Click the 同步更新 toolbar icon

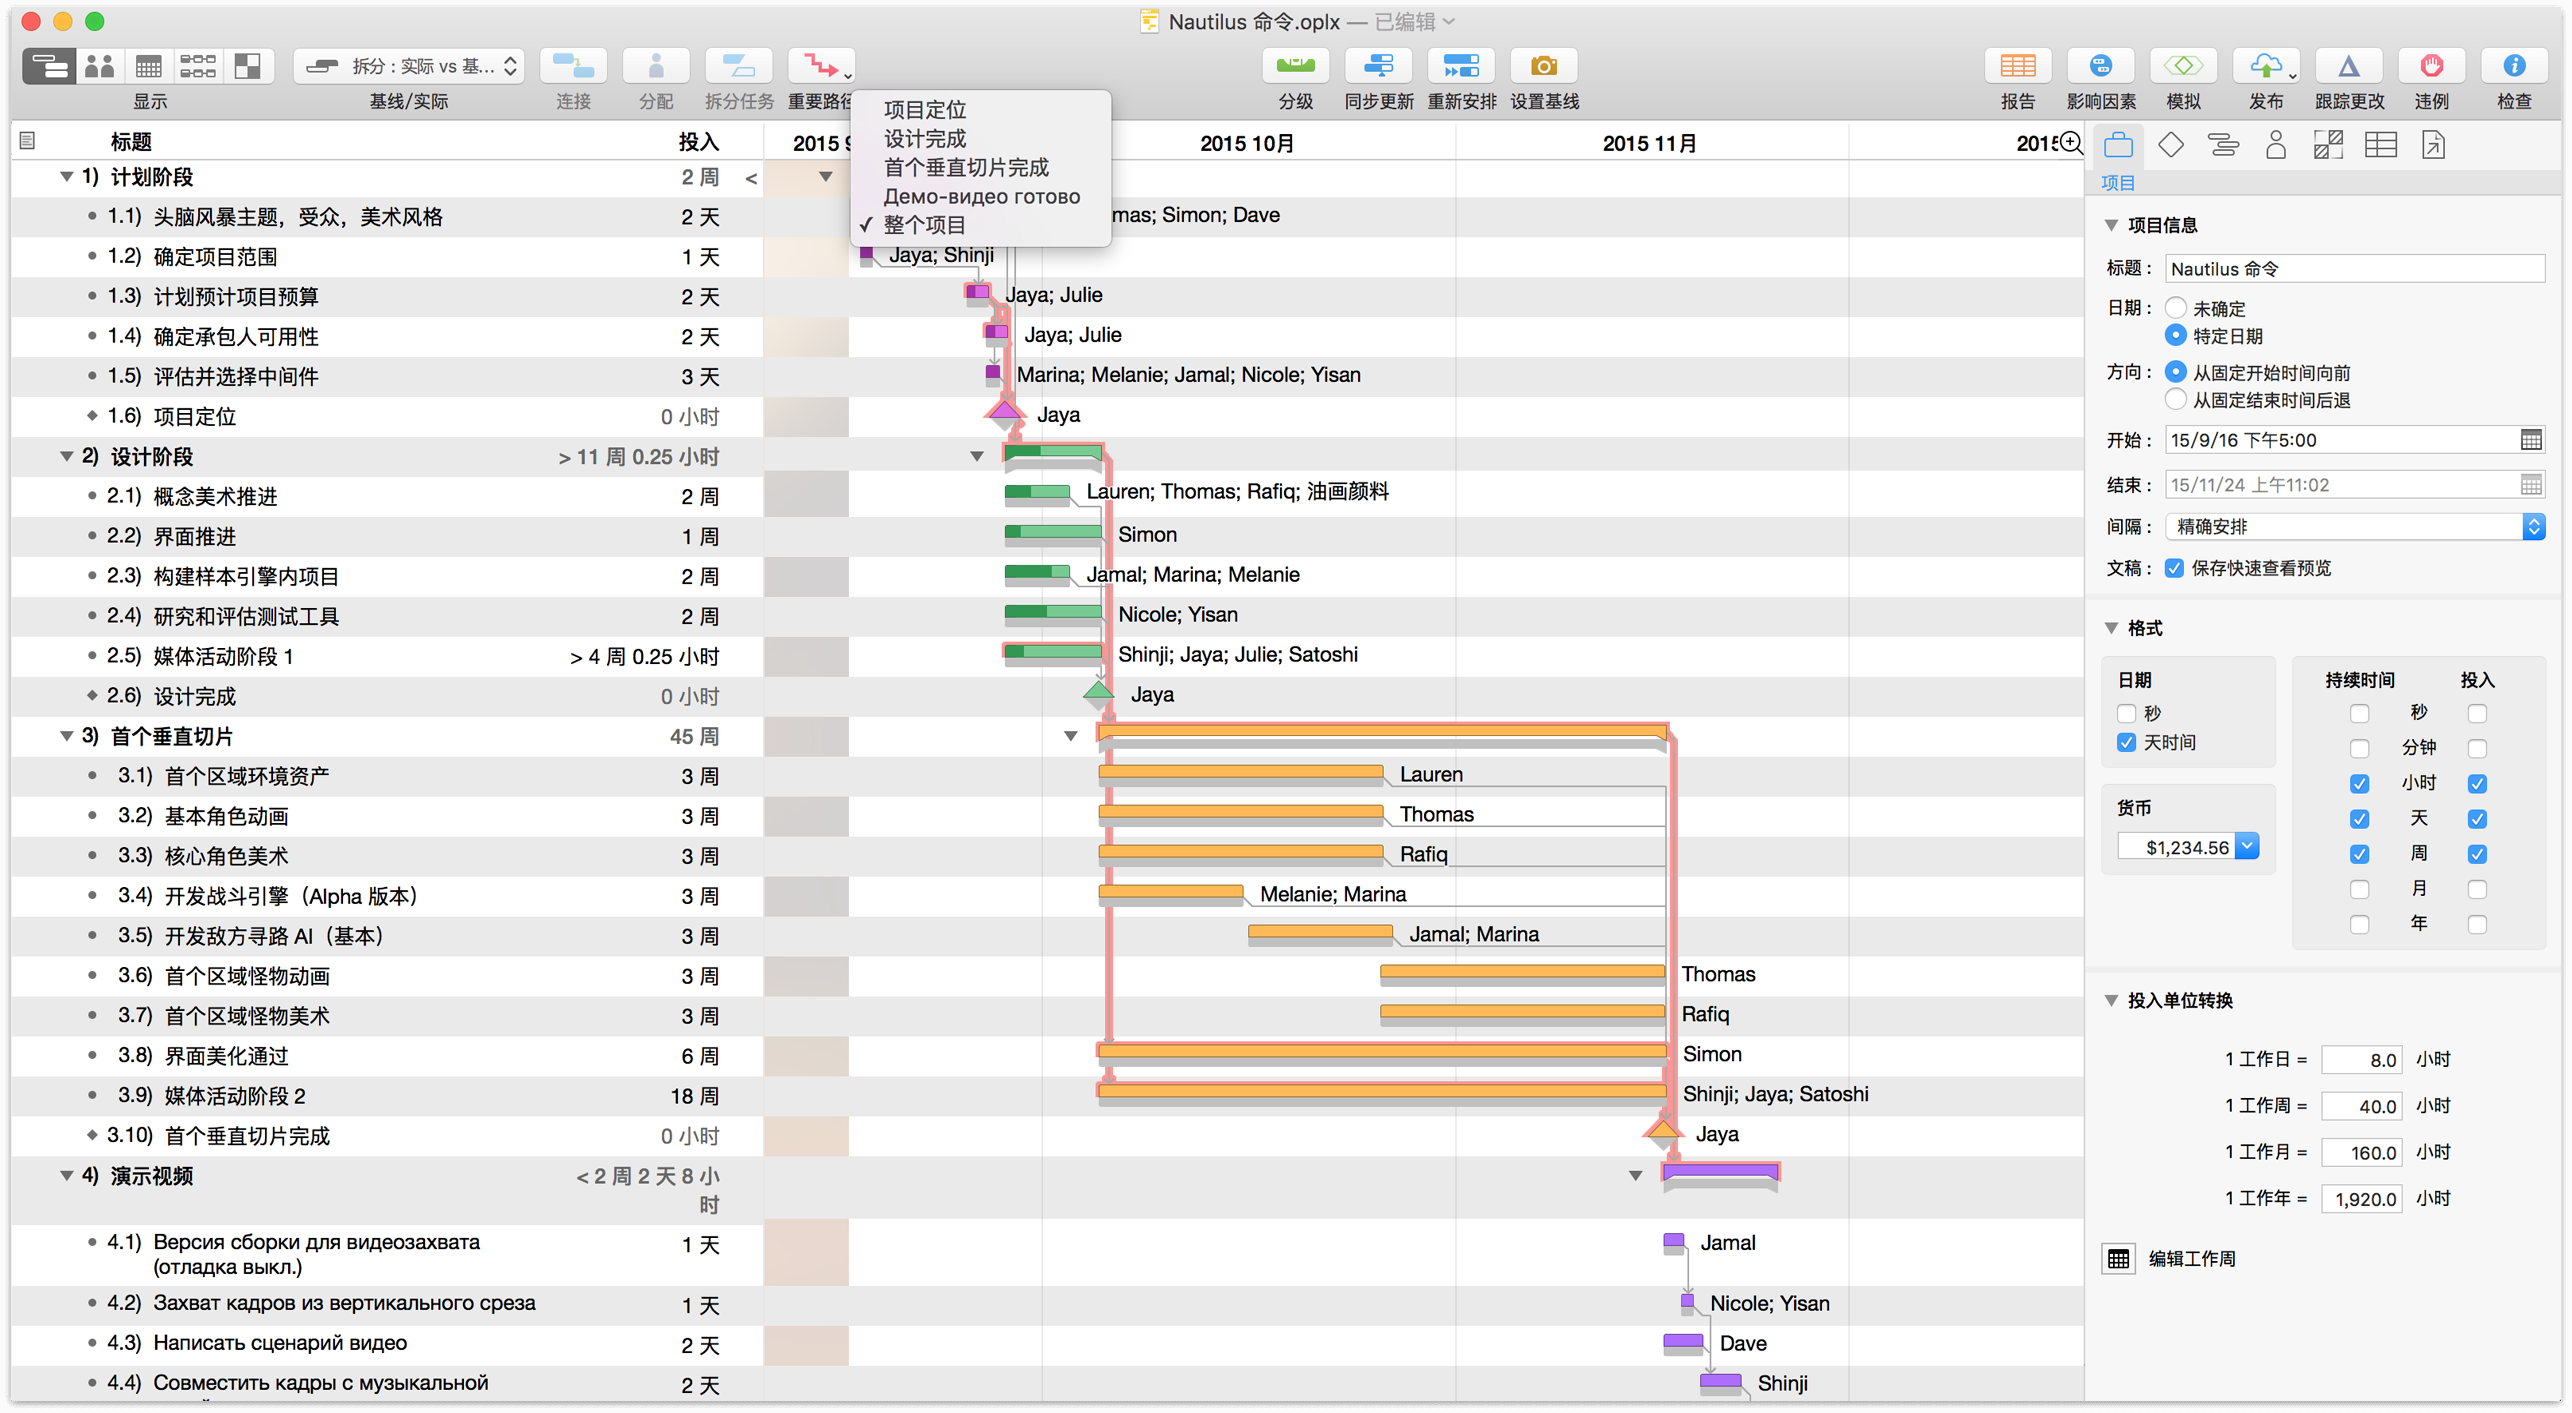pyautogui.click(x=1378, y=67)
